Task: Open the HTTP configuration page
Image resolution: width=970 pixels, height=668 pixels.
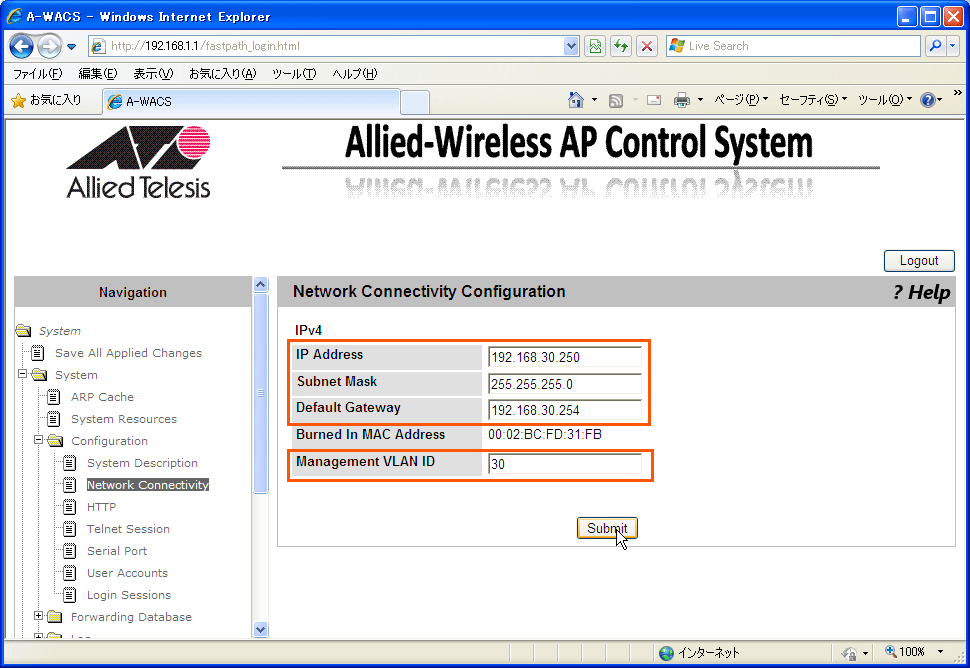Action: point(101,507)
